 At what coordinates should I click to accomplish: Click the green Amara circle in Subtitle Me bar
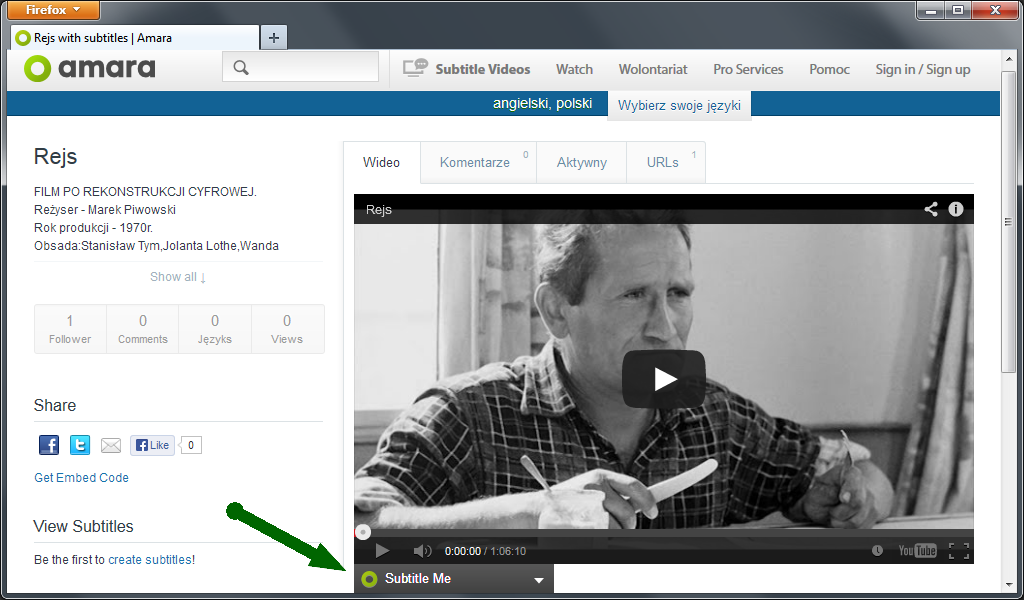click(x=370, y=579)
